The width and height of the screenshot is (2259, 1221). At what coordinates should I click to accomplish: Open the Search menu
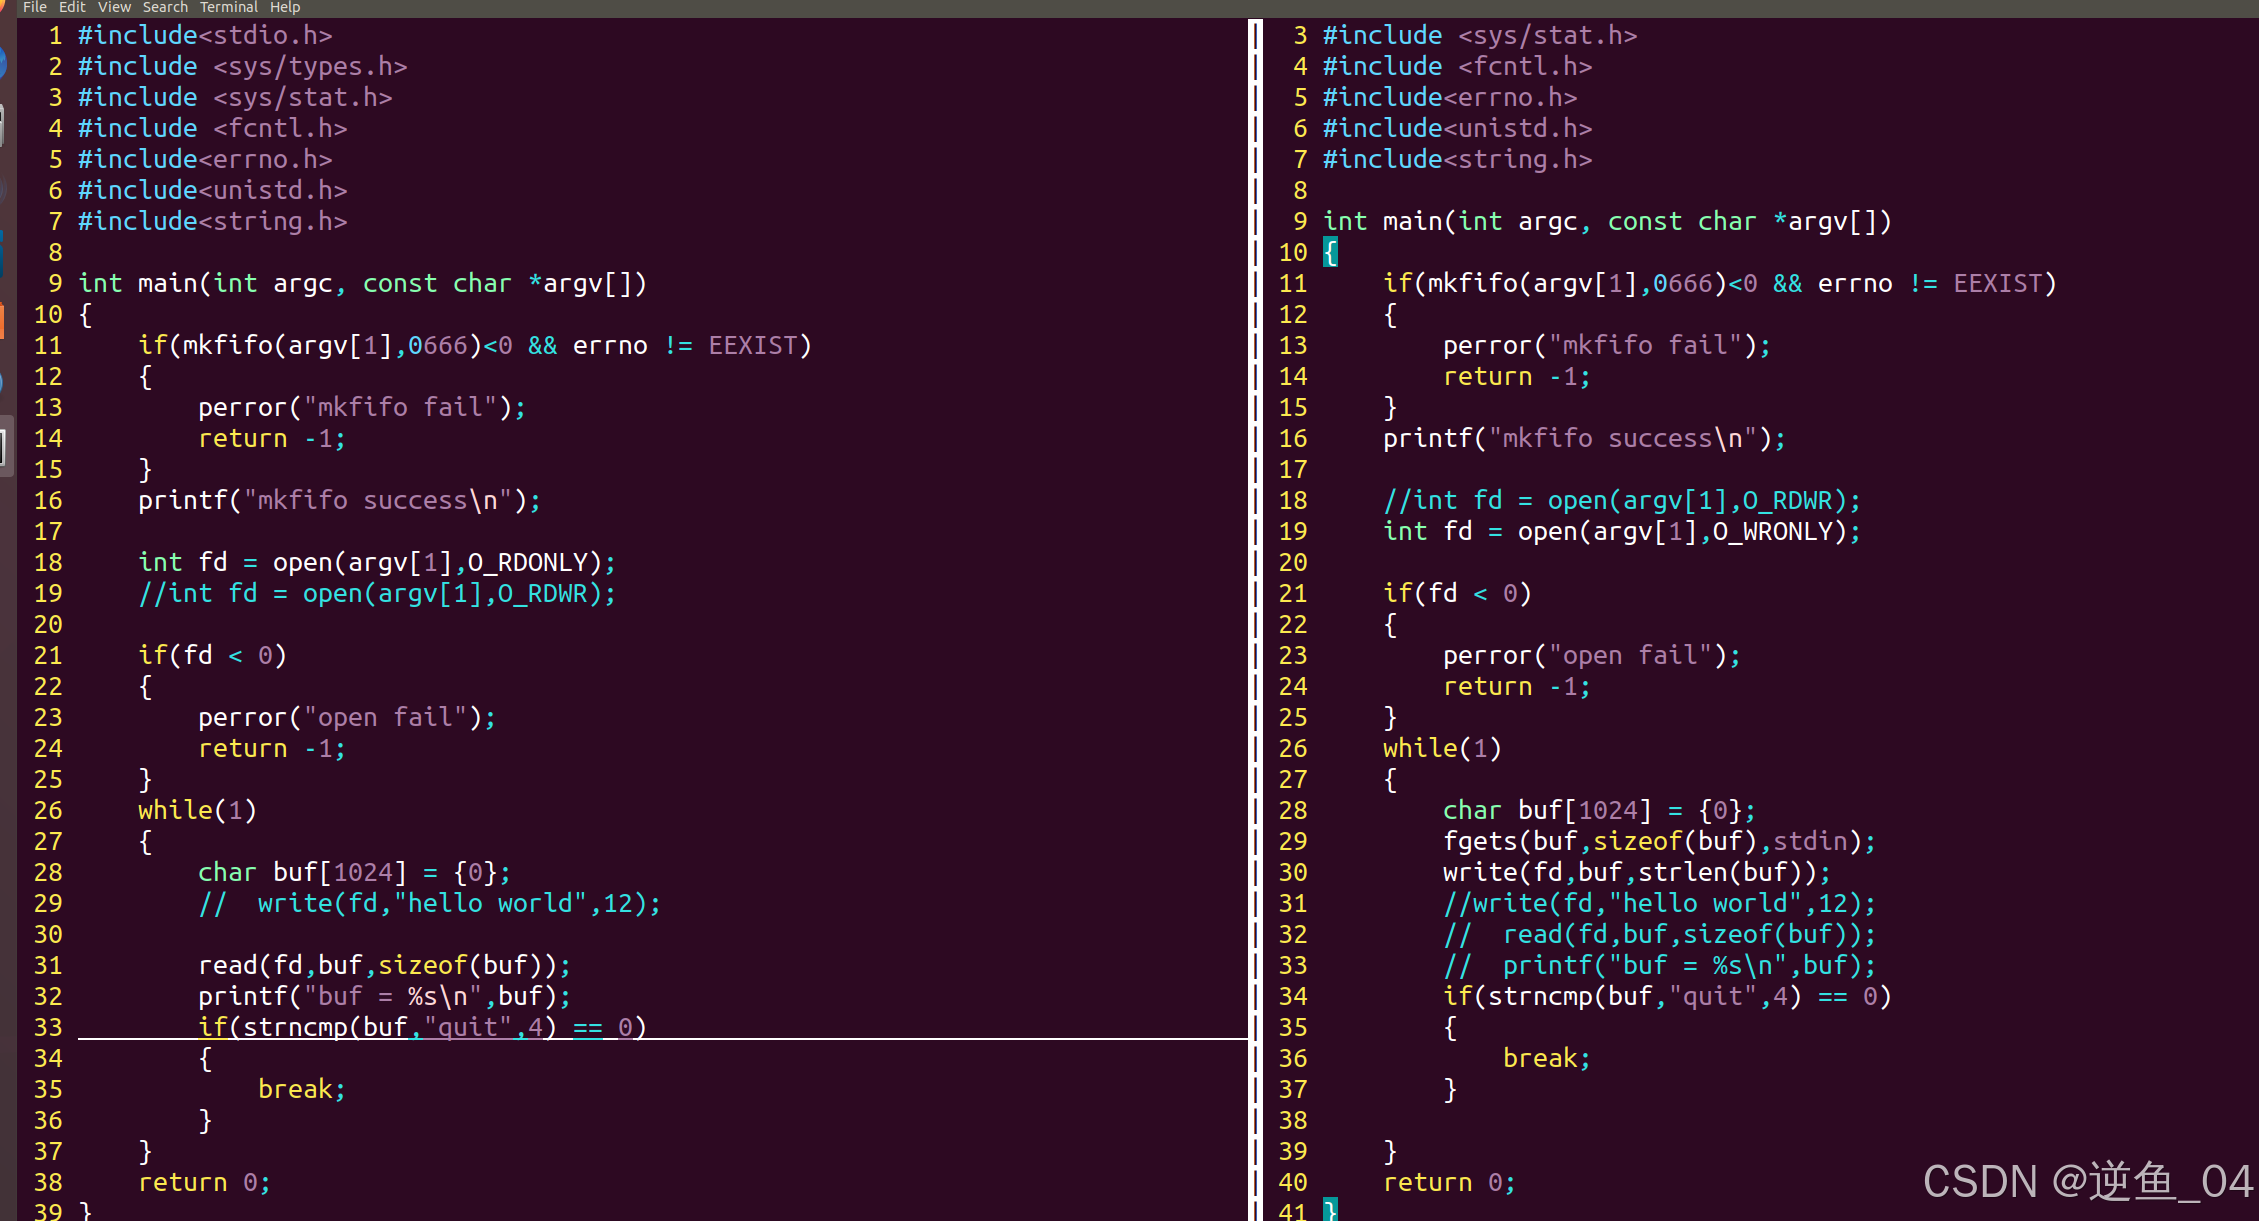165,7
